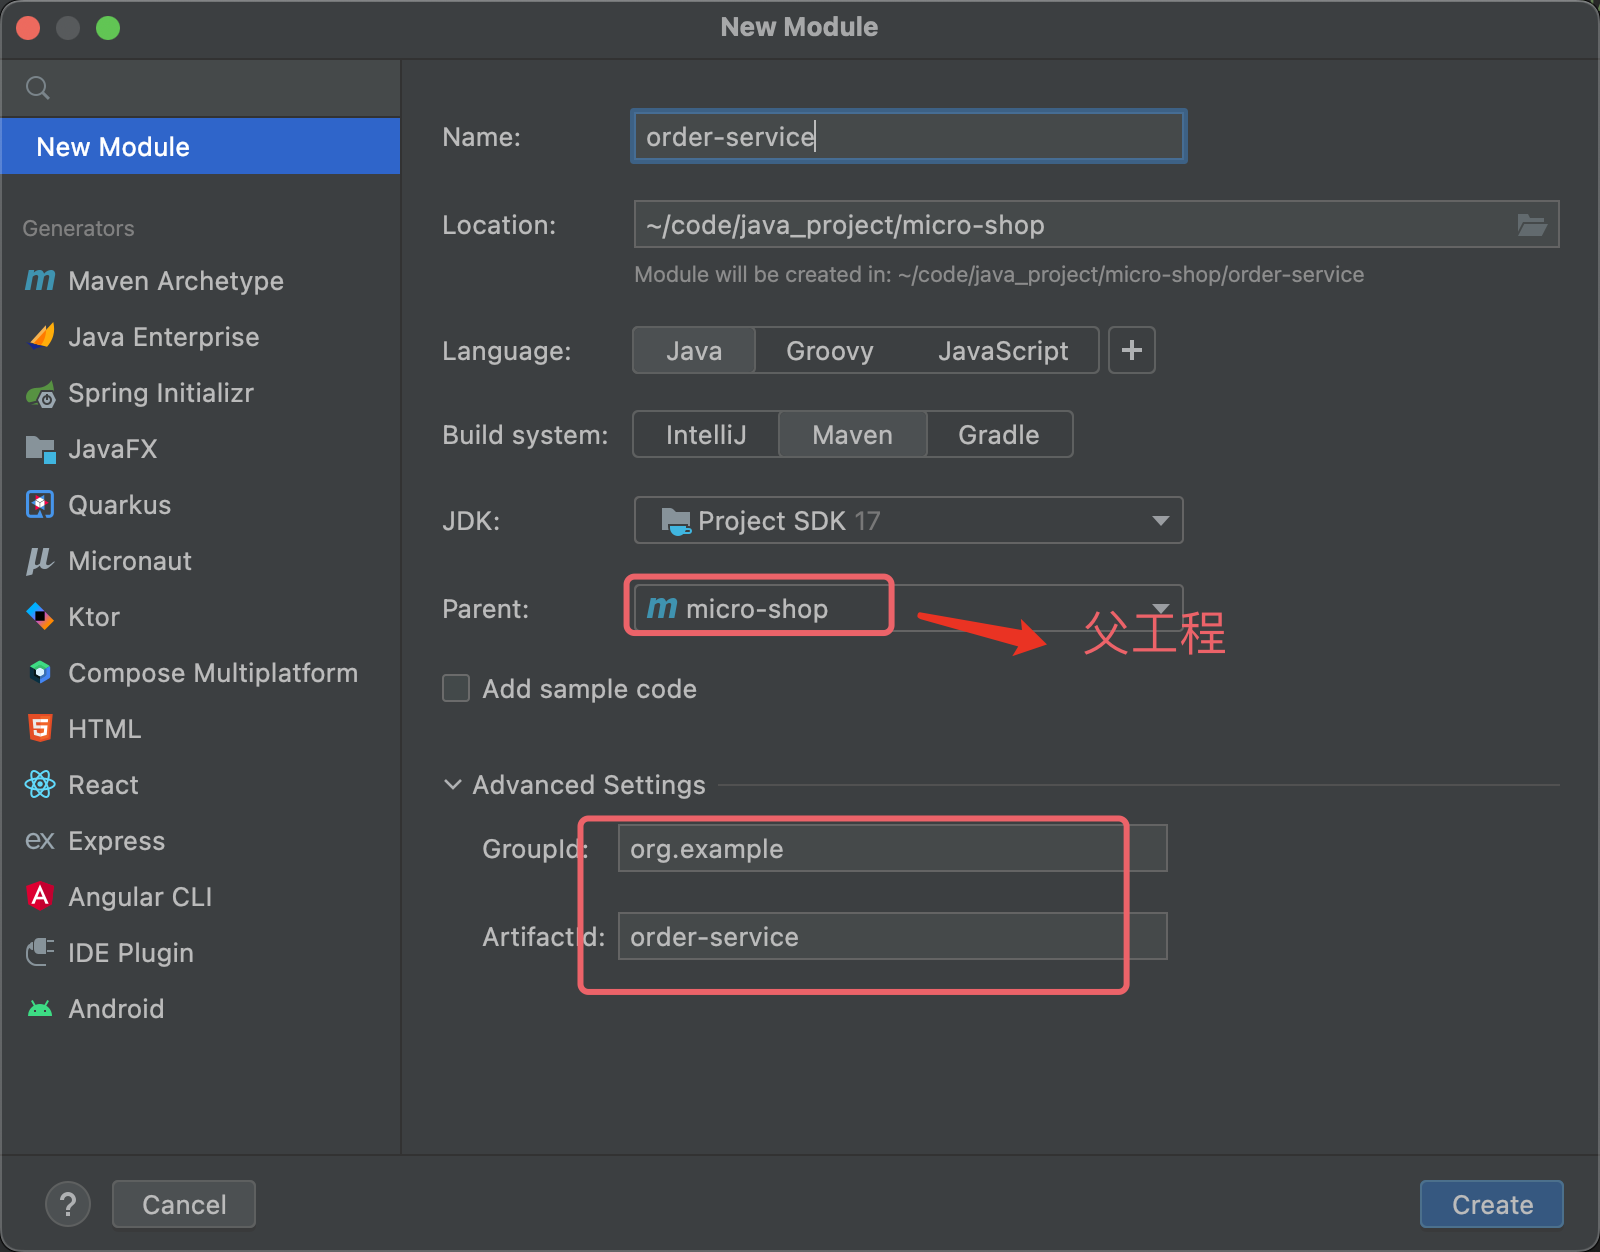
Task: Select the Ktor generator
Action: tap(201, 617)
